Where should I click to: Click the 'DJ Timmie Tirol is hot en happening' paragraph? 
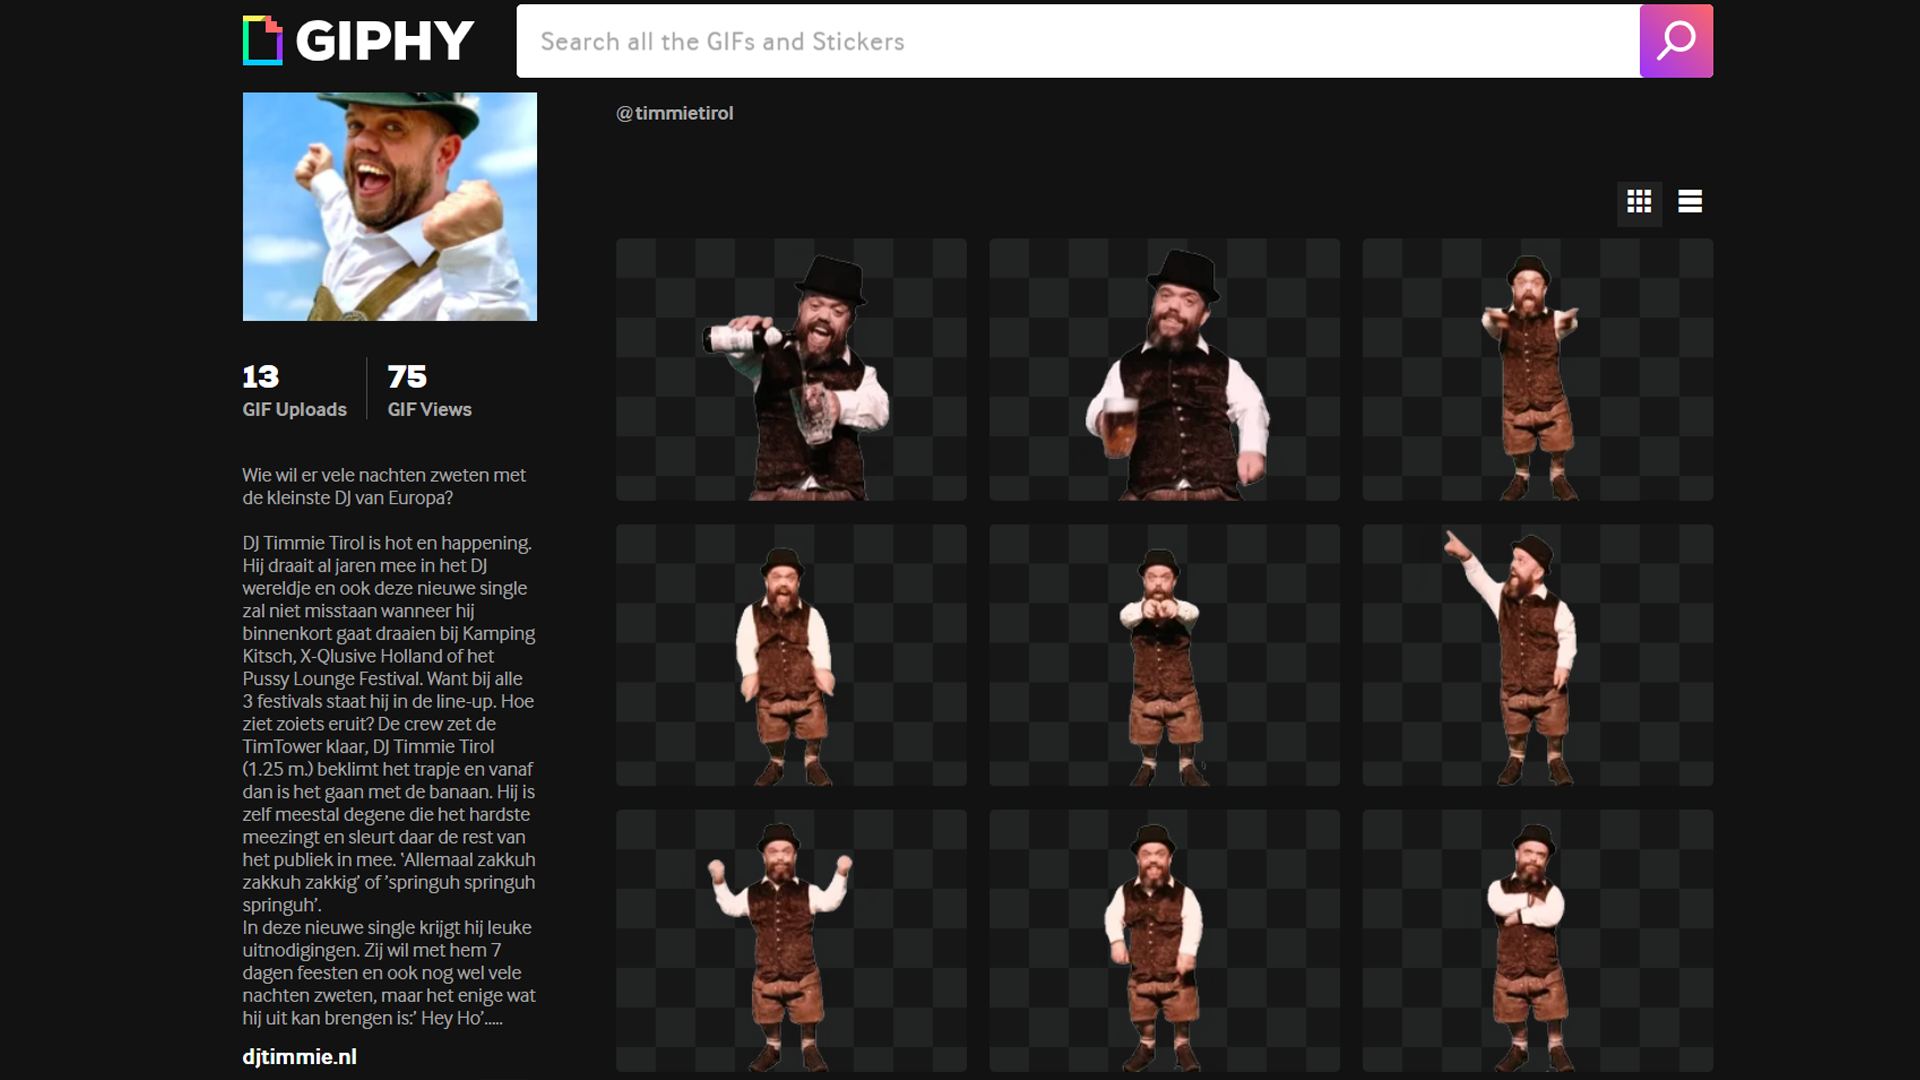click(389, 724)
